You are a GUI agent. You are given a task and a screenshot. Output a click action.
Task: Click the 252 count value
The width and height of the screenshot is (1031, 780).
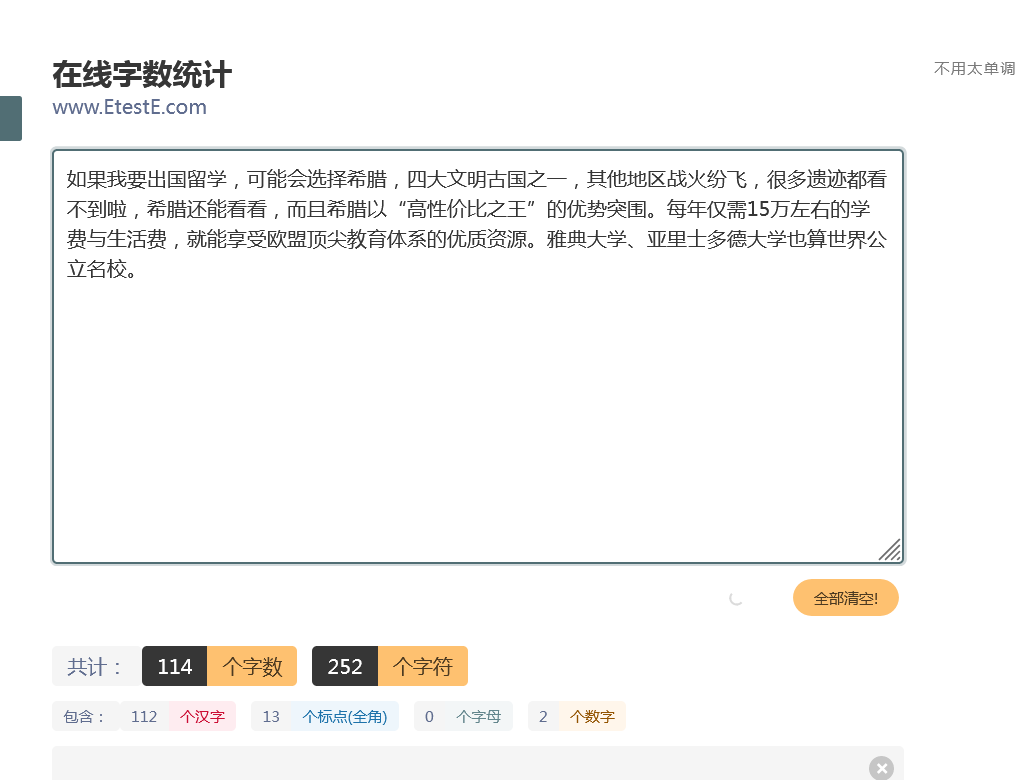(345, 666)
